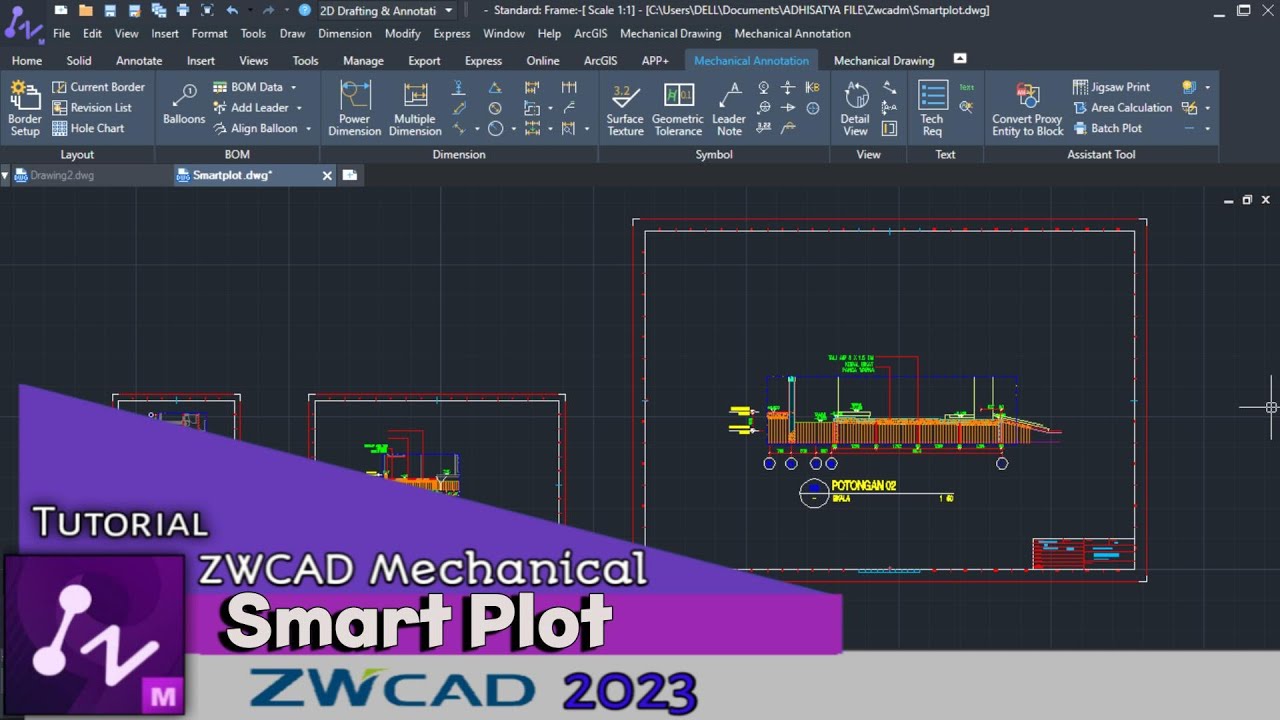Viewport: 1280px width, 720px height.
Task: Select the Leader Note tool
Action: 729,109
